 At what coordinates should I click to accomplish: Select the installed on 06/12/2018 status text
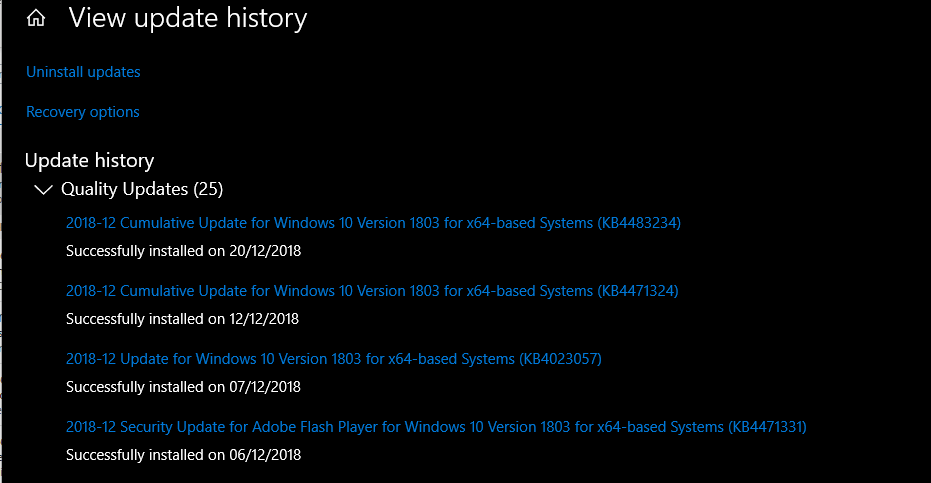[183, 454]
